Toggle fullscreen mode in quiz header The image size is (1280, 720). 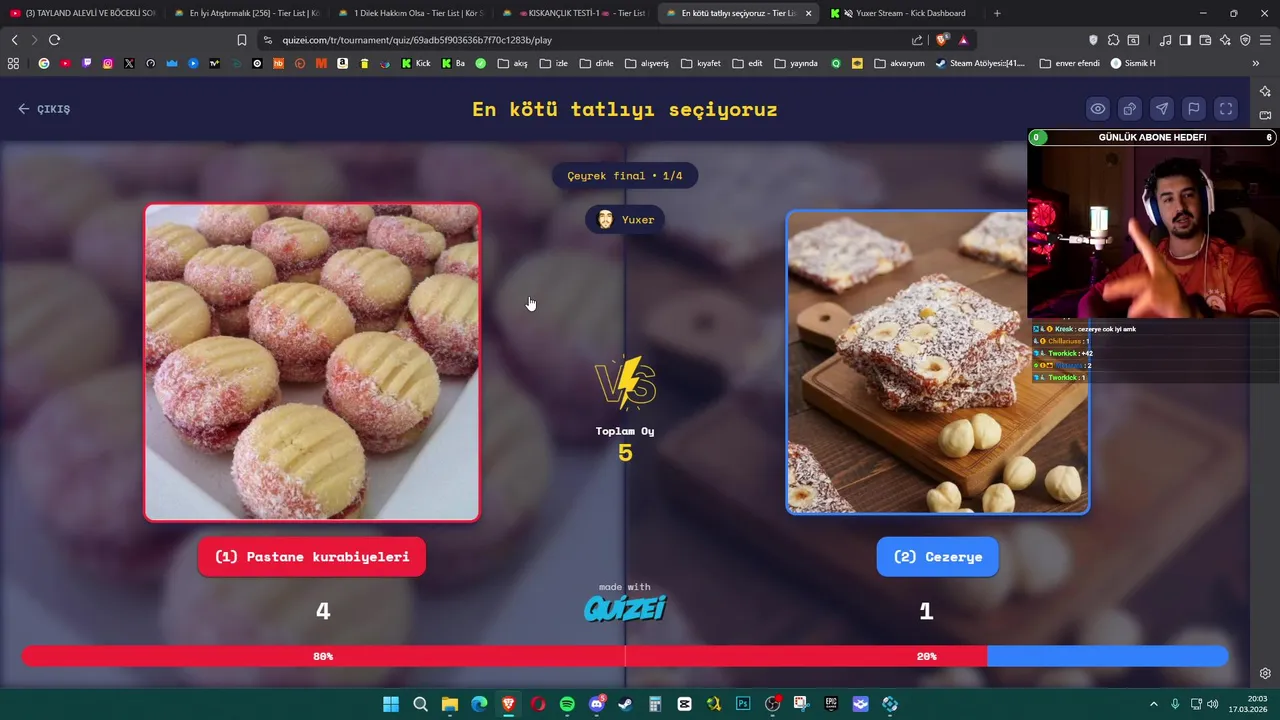(1226, 109)
